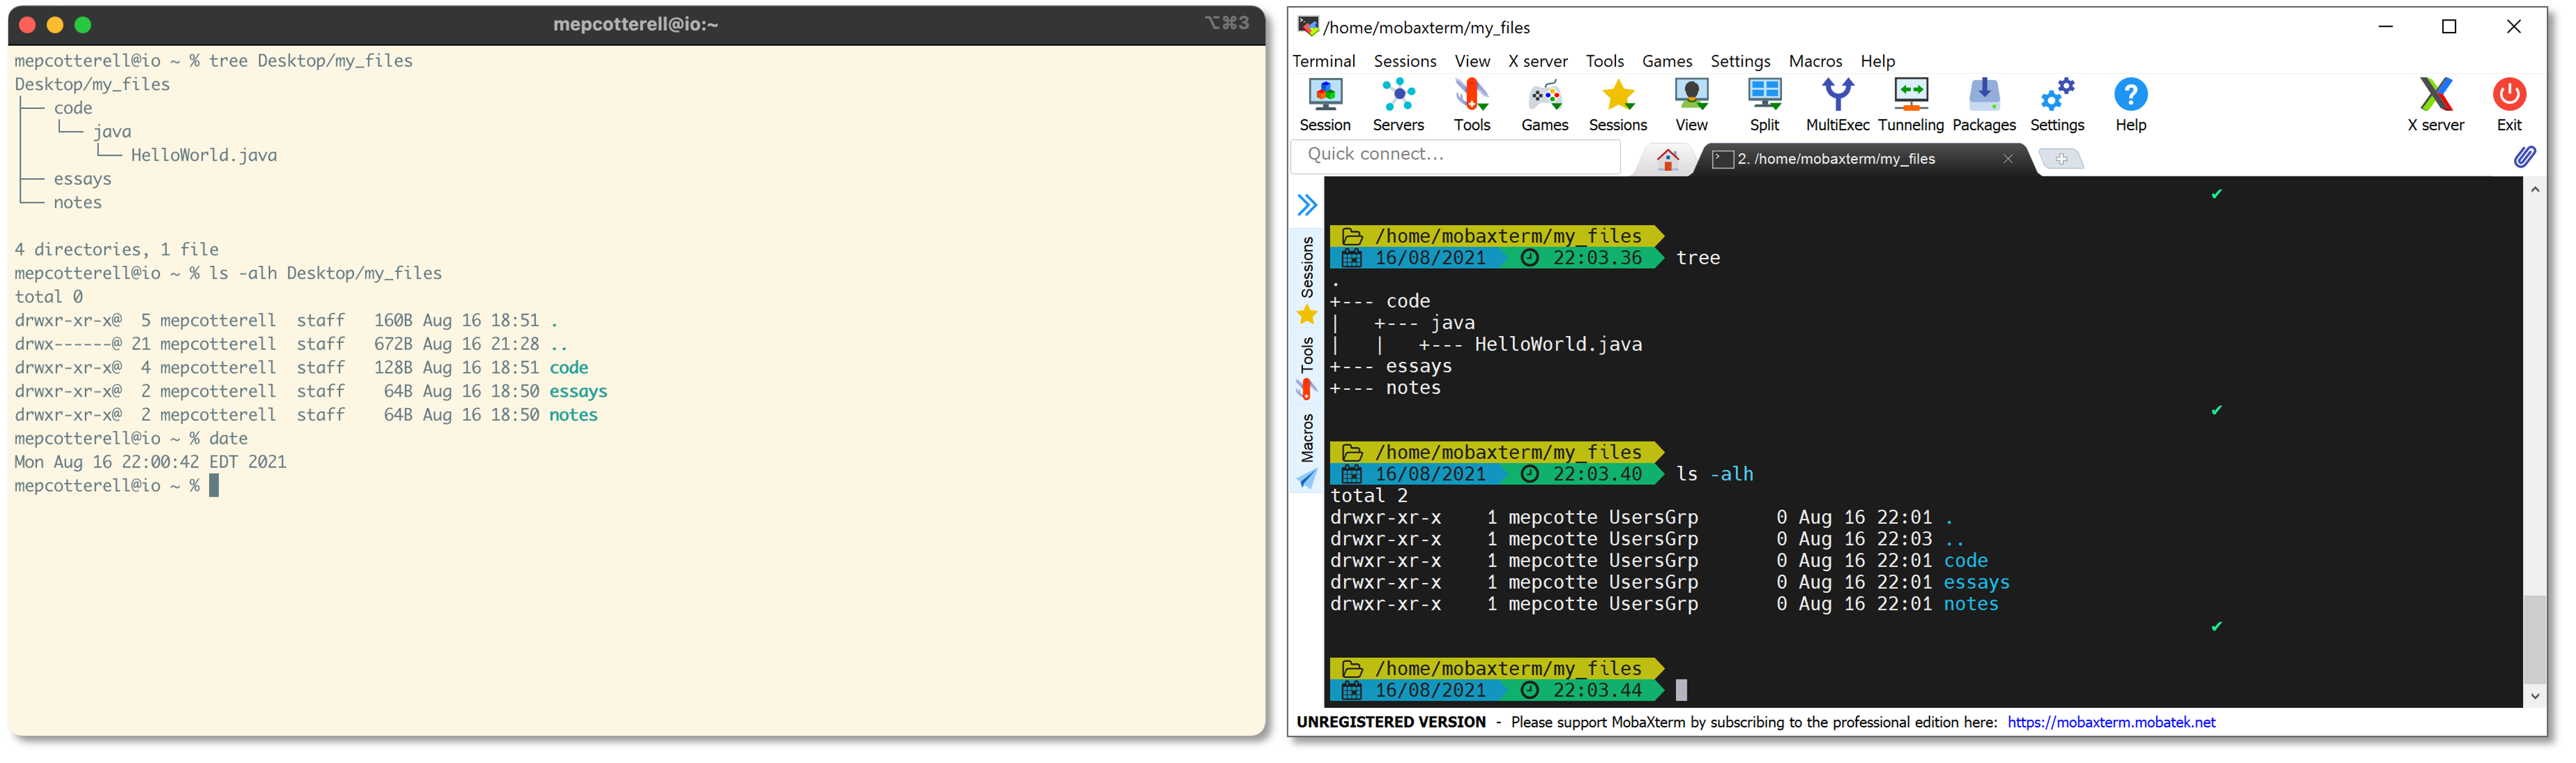This screenshot has width=2576, height=763.
Task: Enable MultiExec mode
Action: coord(1838,103)
